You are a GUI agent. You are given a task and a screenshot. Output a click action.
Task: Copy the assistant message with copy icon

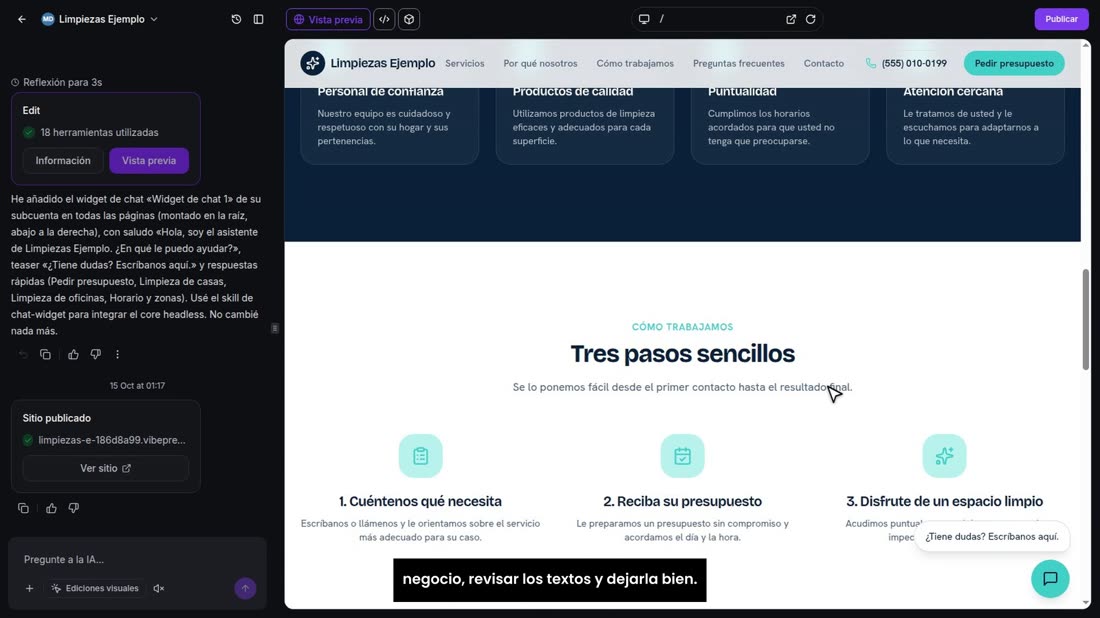(46, 354)
